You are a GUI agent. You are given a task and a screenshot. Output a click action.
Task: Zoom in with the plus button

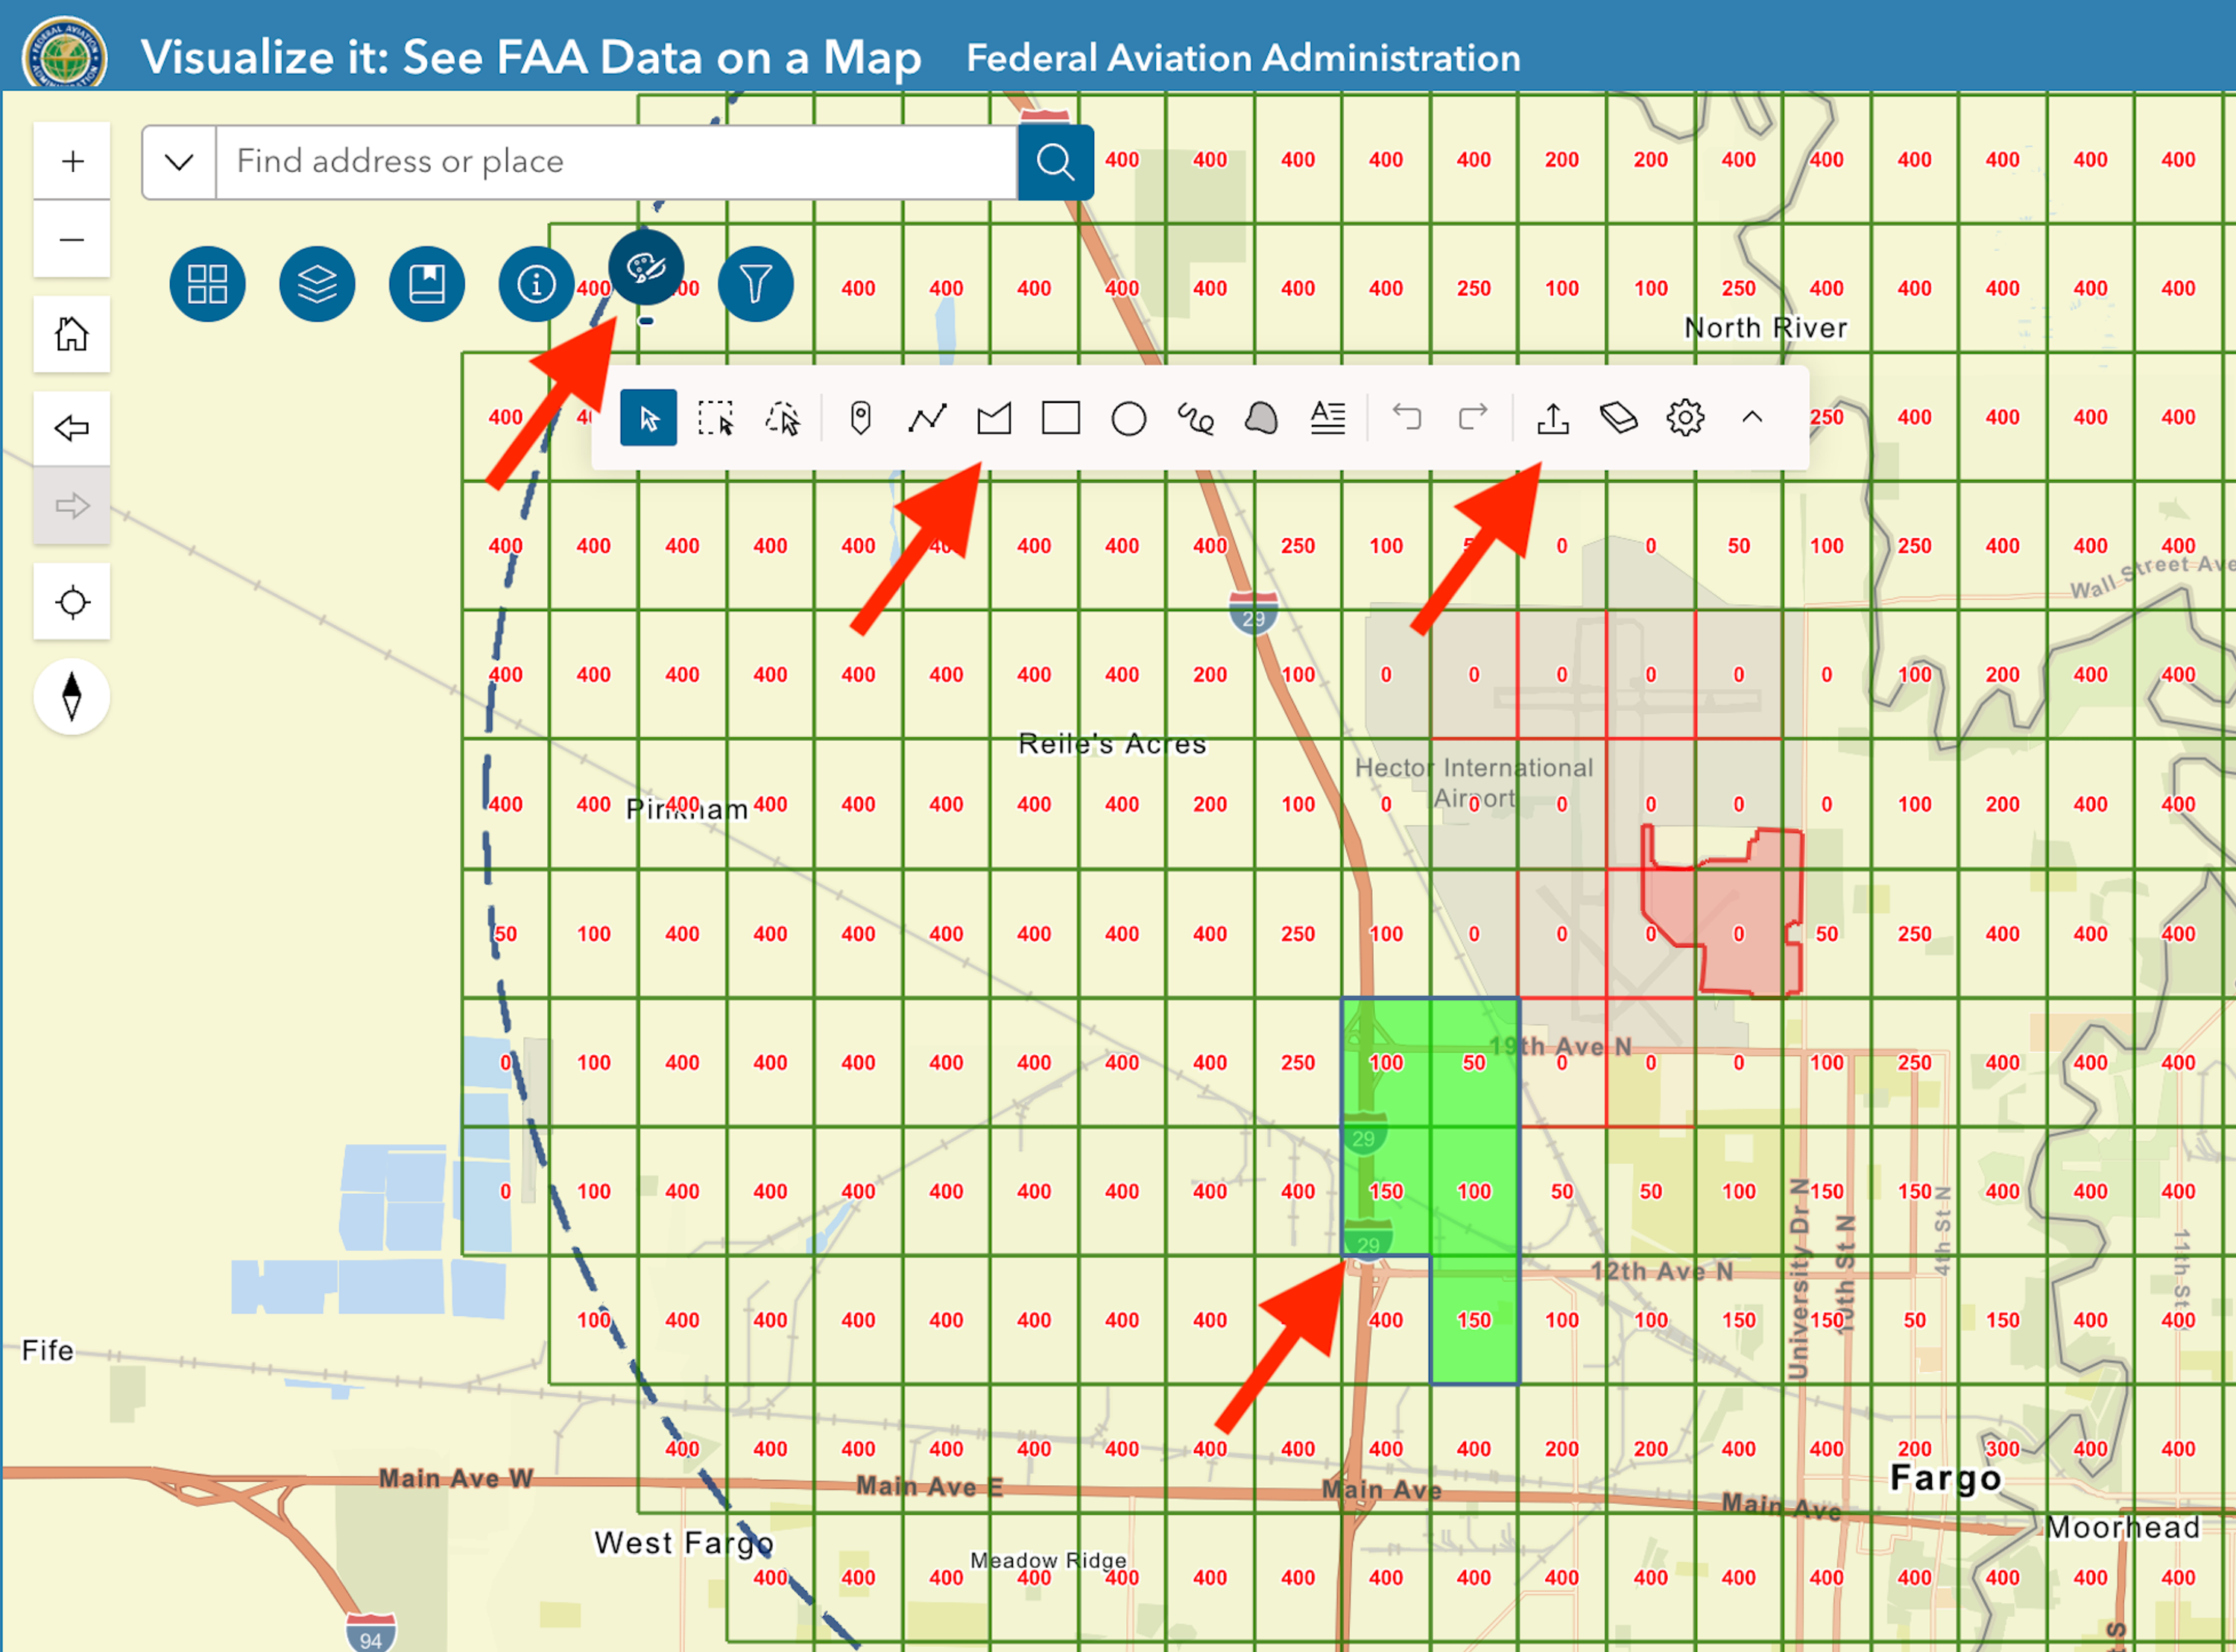tap(72, 161)
